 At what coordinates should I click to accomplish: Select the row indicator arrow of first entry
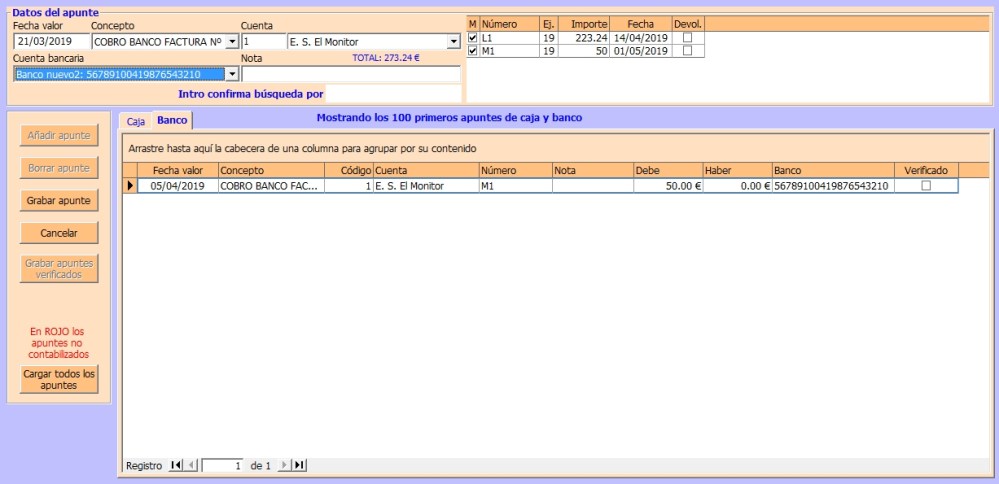tap(129, 186)
